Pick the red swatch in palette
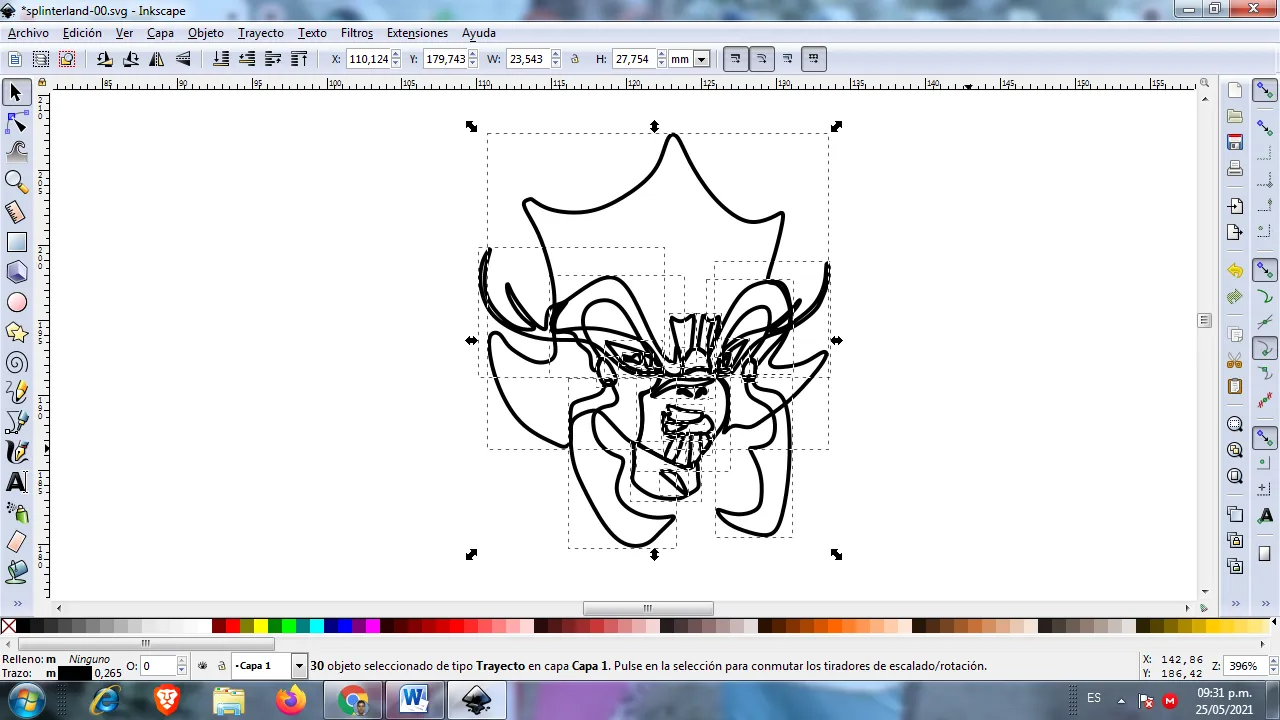The width and height of the screenshot is (1280, 720). click(233, 627)
